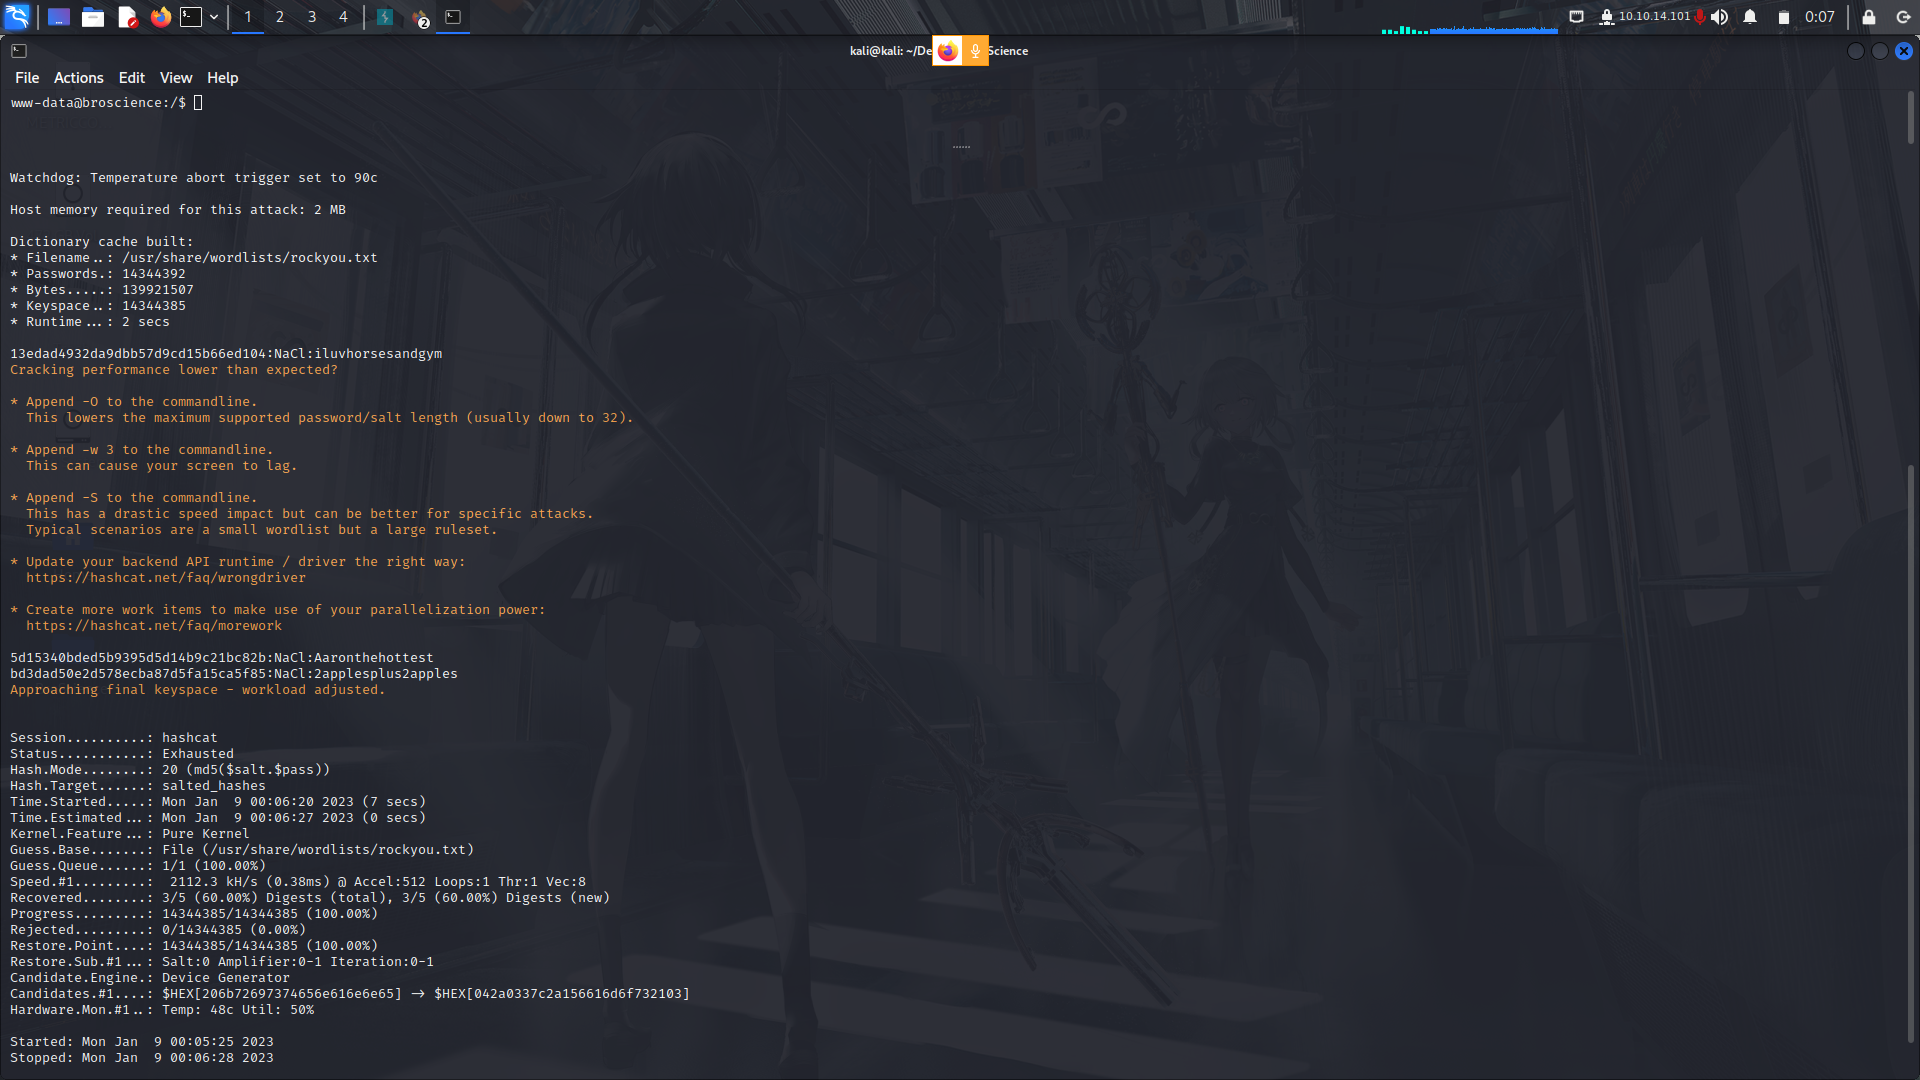
Task: Launch Firefox from the top panel
Action: [x=161, y=17]
